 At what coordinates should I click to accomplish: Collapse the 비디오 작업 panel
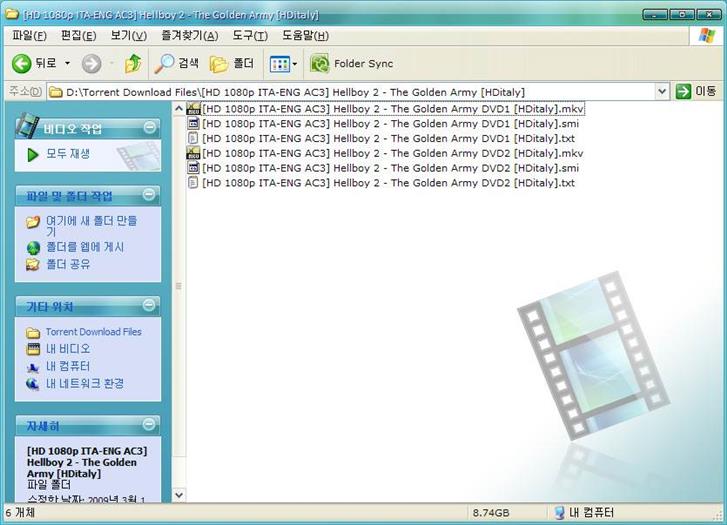(149, 127)
